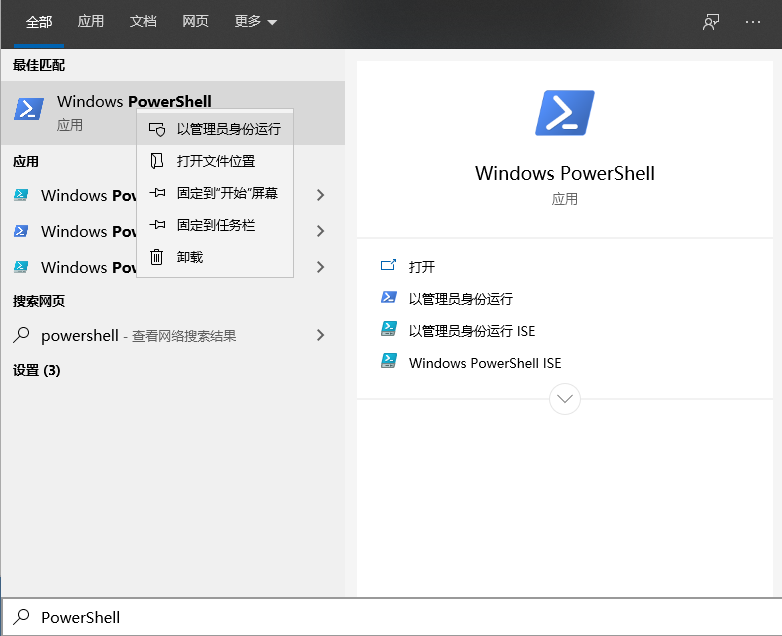Viewport: 782px width, 636px height.
Task: Click the trash icon beside 卸载
Action: coord(157,257)
